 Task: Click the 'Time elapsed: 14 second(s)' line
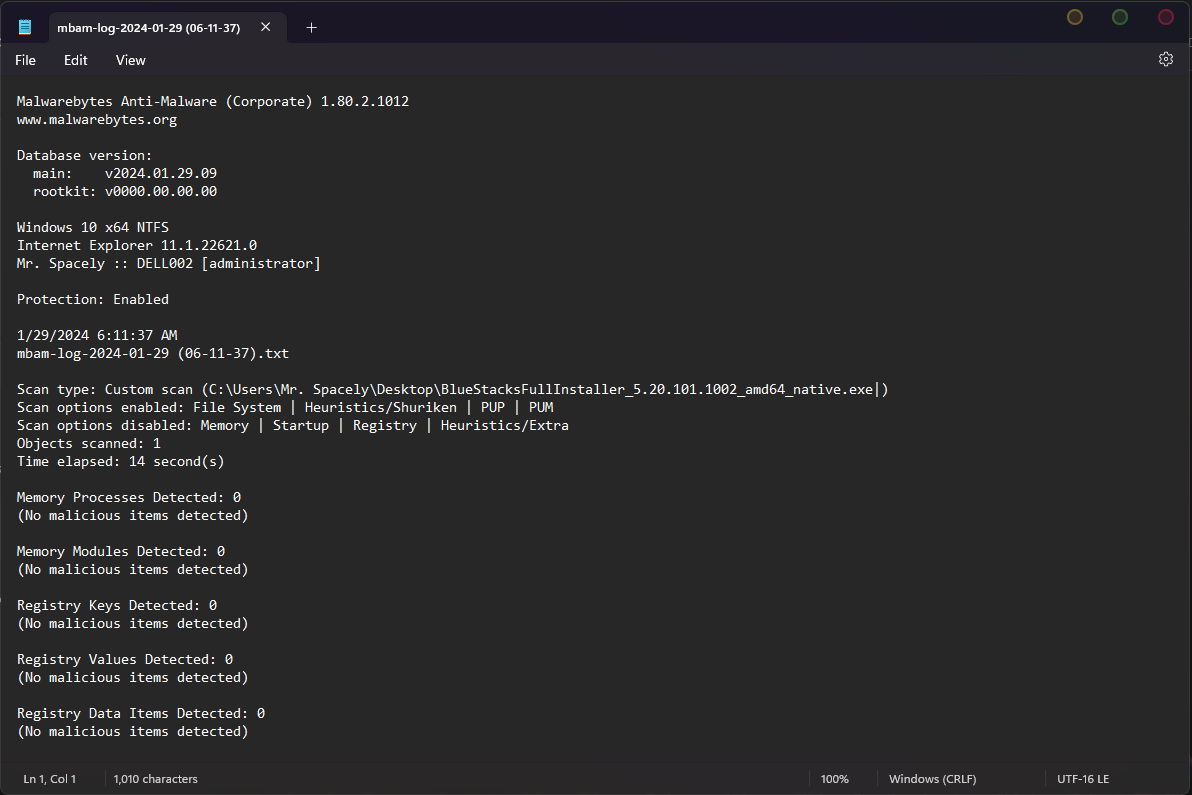(120, 461)
